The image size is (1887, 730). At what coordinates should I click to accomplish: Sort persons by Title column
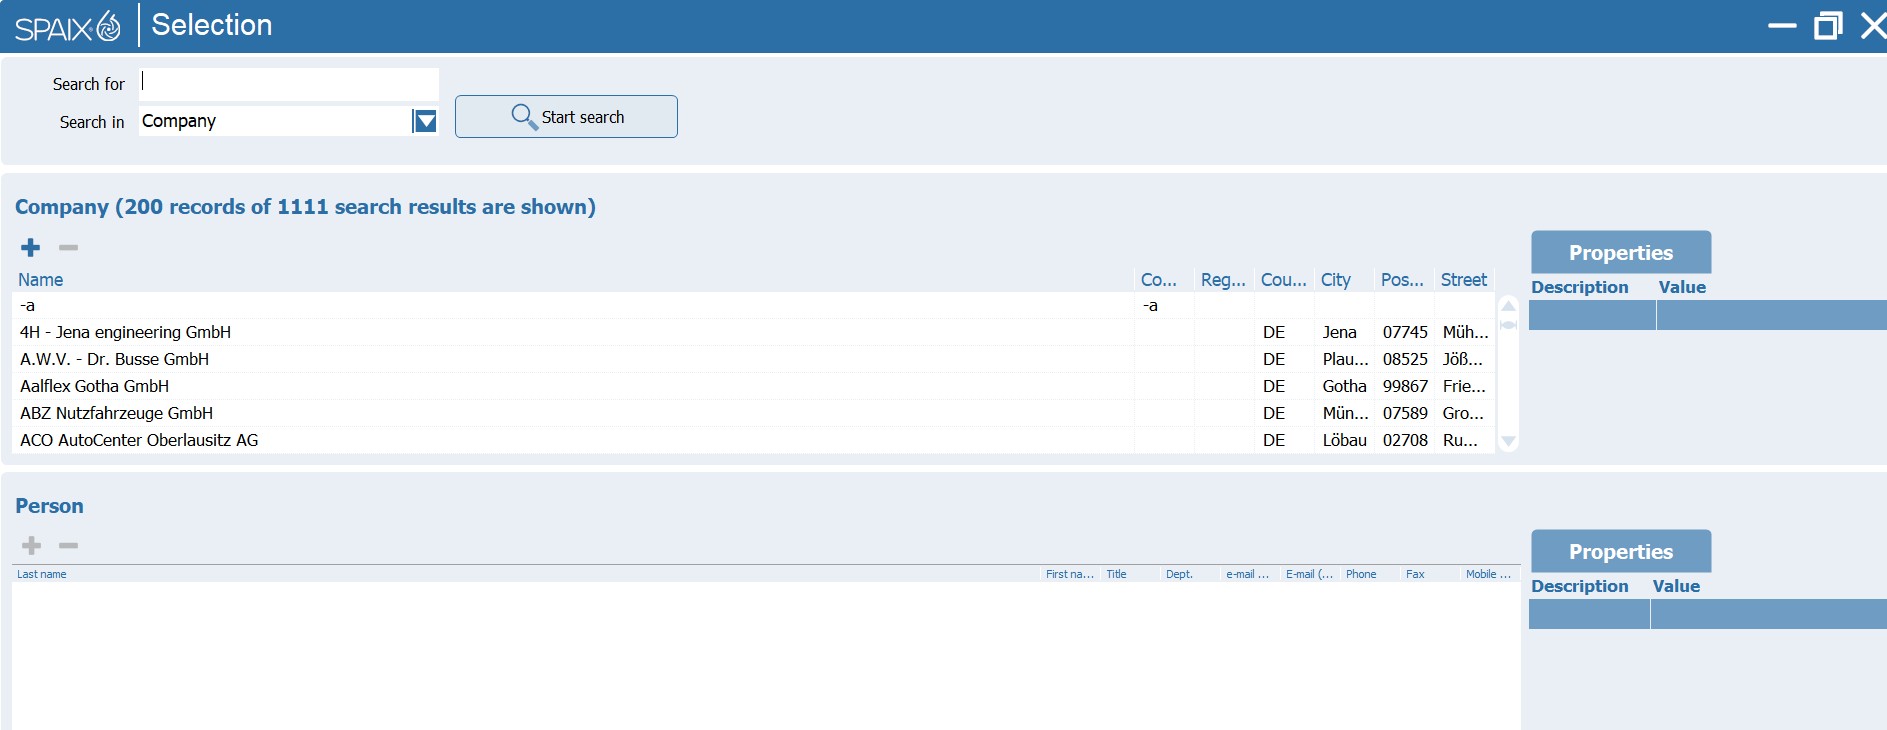(x=1116, y=574)
